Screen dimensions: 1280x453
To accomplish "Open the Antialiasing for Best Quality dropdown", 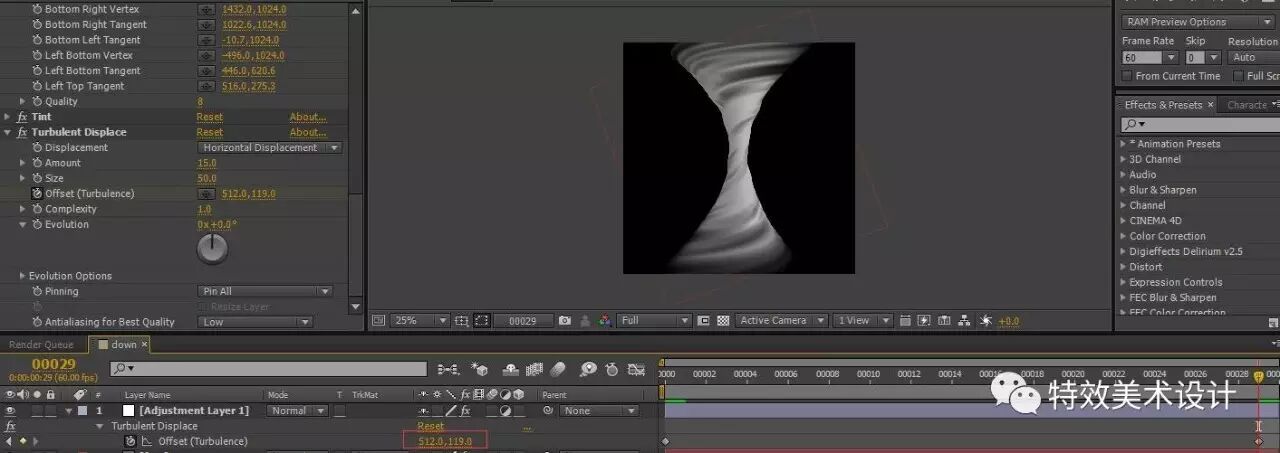I will coord(255,322).
